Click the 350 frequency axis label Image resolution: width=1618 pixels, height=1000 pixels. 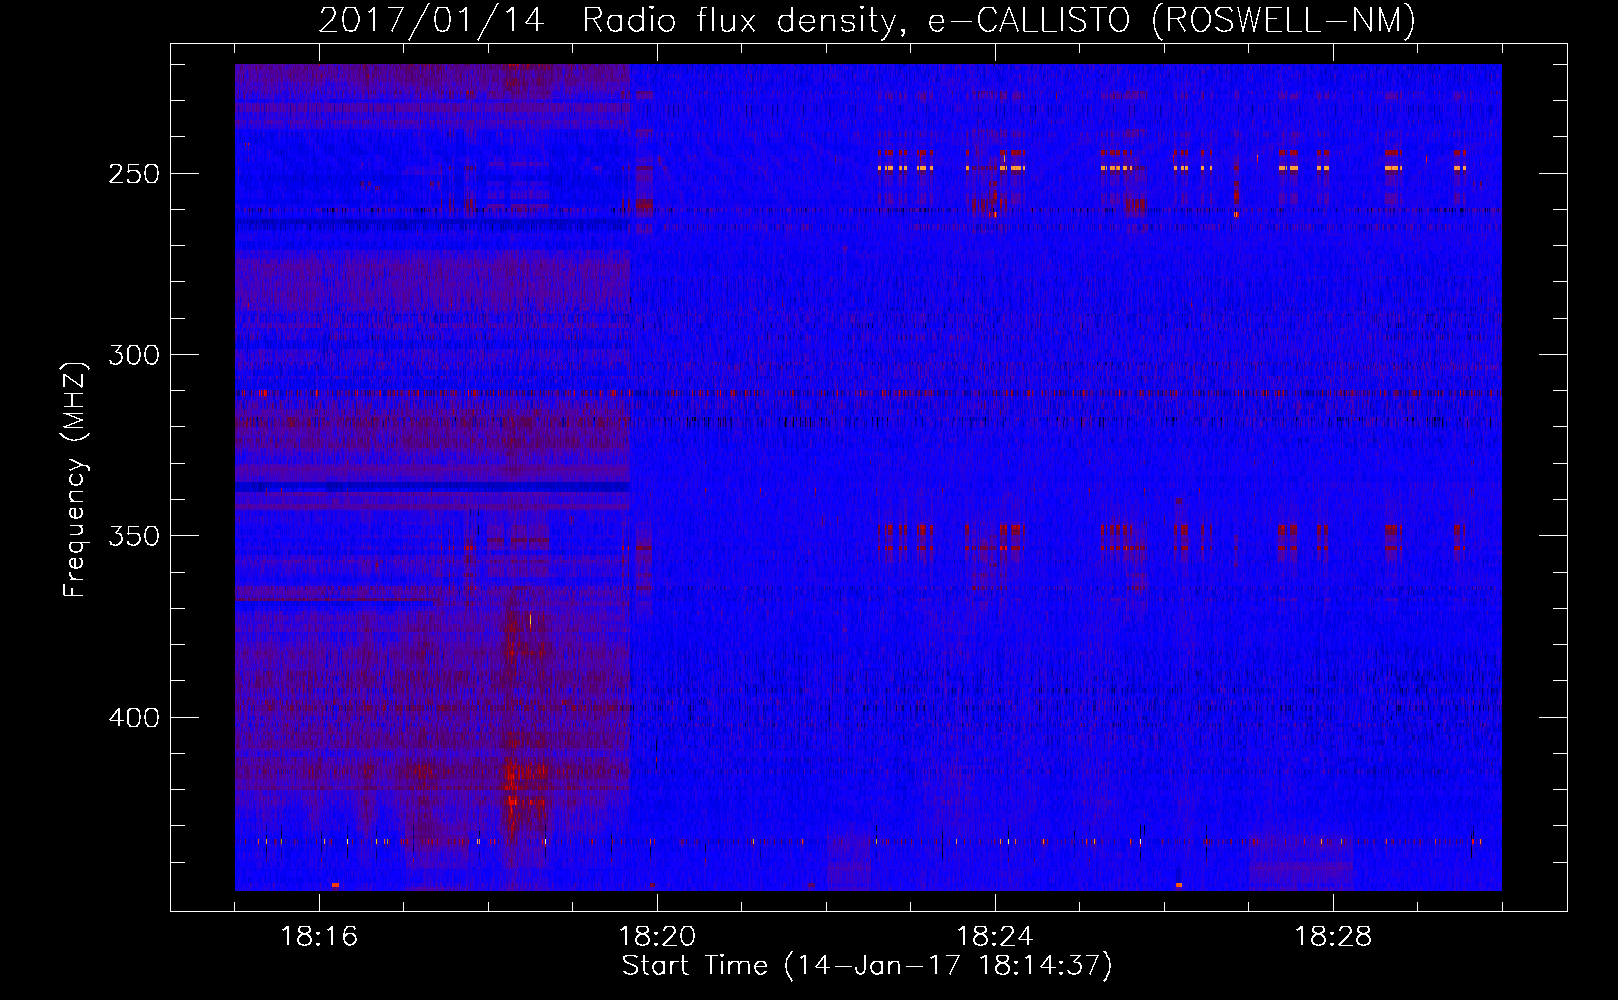click(x=134, y=537)
